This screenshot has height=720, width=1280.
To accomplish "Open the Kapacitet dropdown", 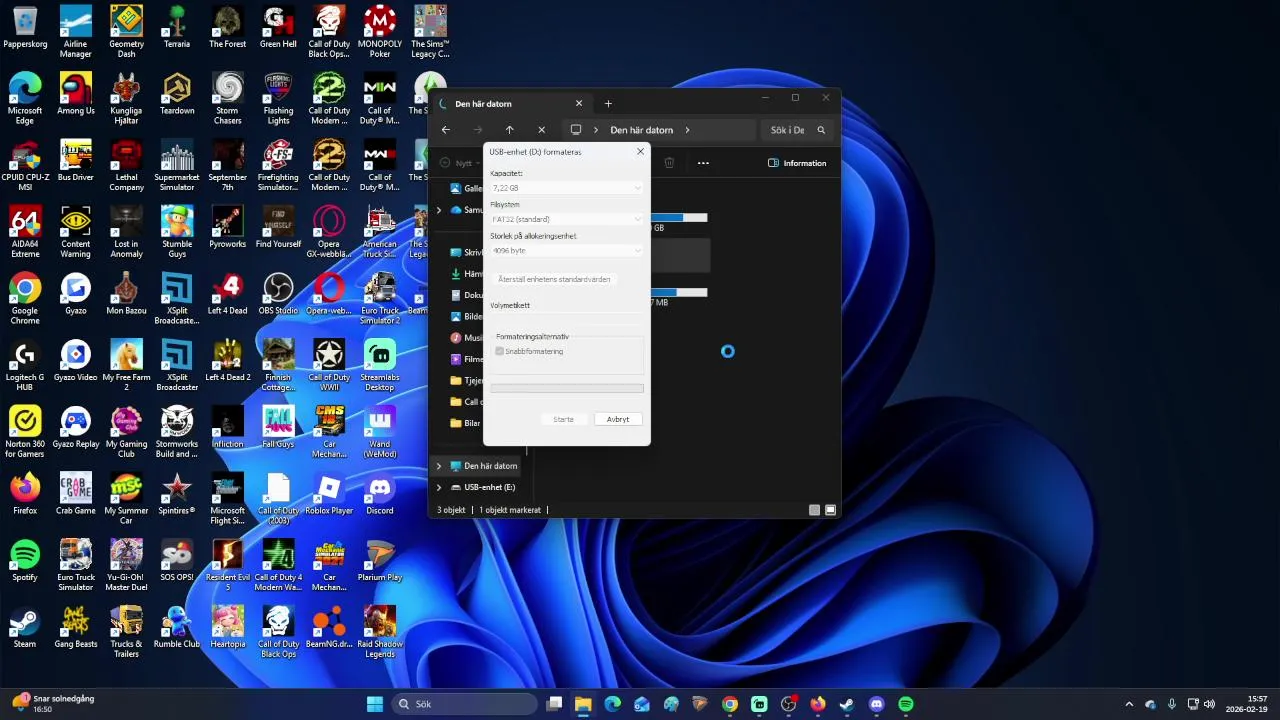I will coord(567,188).
